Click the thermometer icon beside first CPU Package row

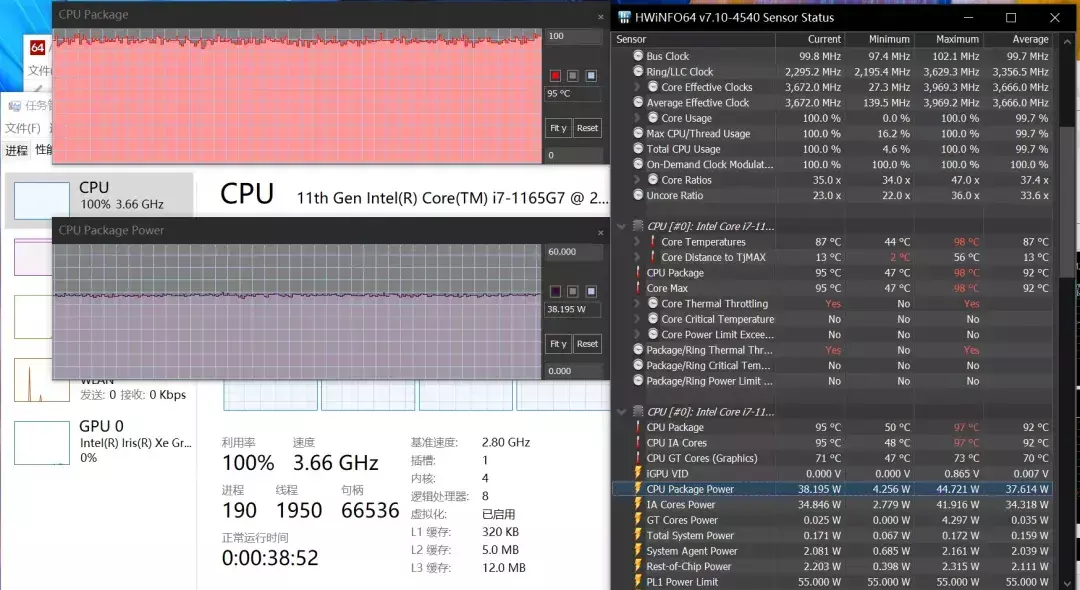coord(638,273)
